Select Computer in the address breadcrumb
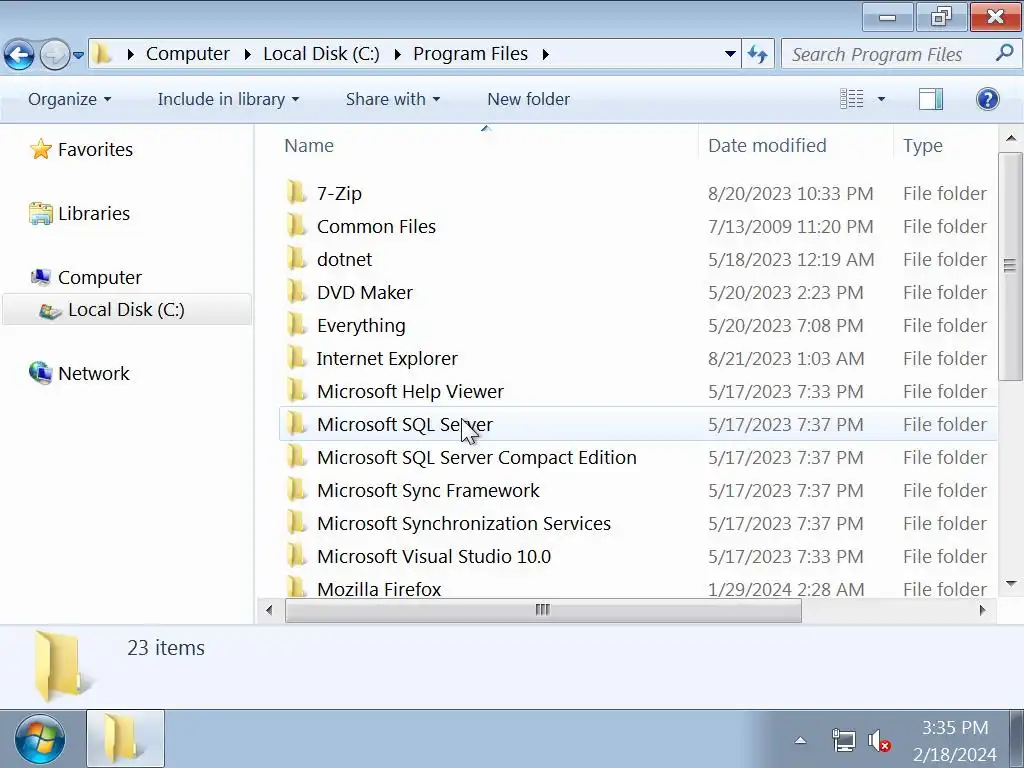Viewport: 1024px width, 768px height. coord(187,54)
